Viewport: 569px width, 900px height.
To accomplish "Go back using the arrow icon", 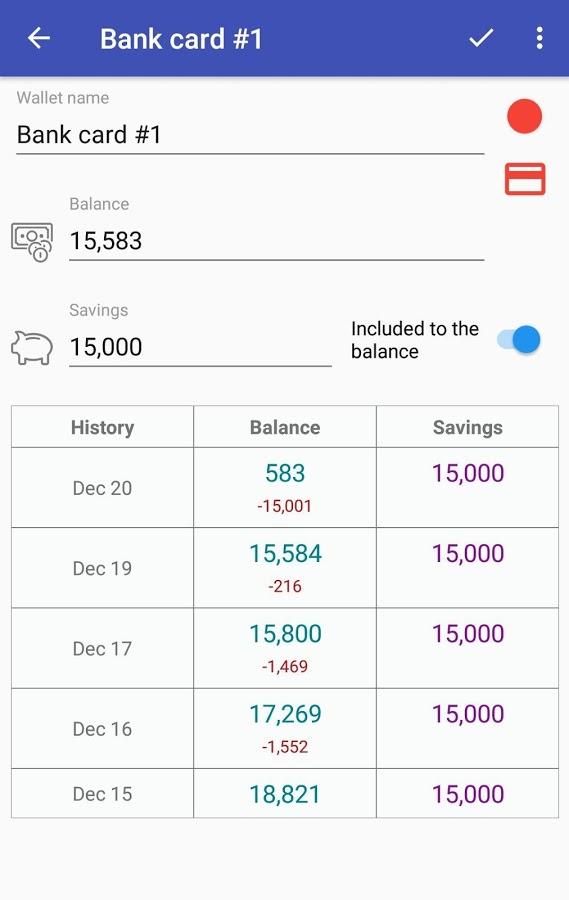I will [x=39, y=38].
